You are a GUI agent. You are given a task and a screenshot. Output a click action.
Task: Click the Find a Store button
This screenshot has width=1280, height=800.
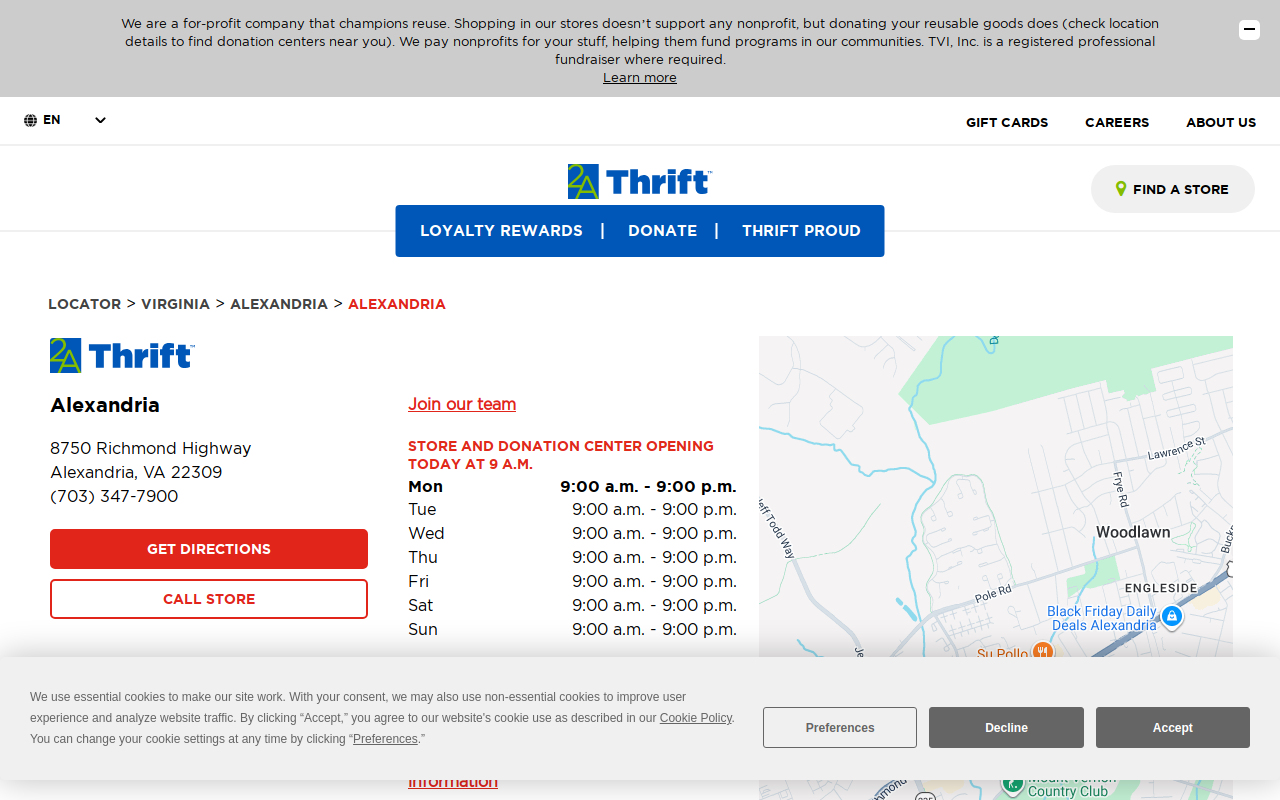pos(1172,189)
